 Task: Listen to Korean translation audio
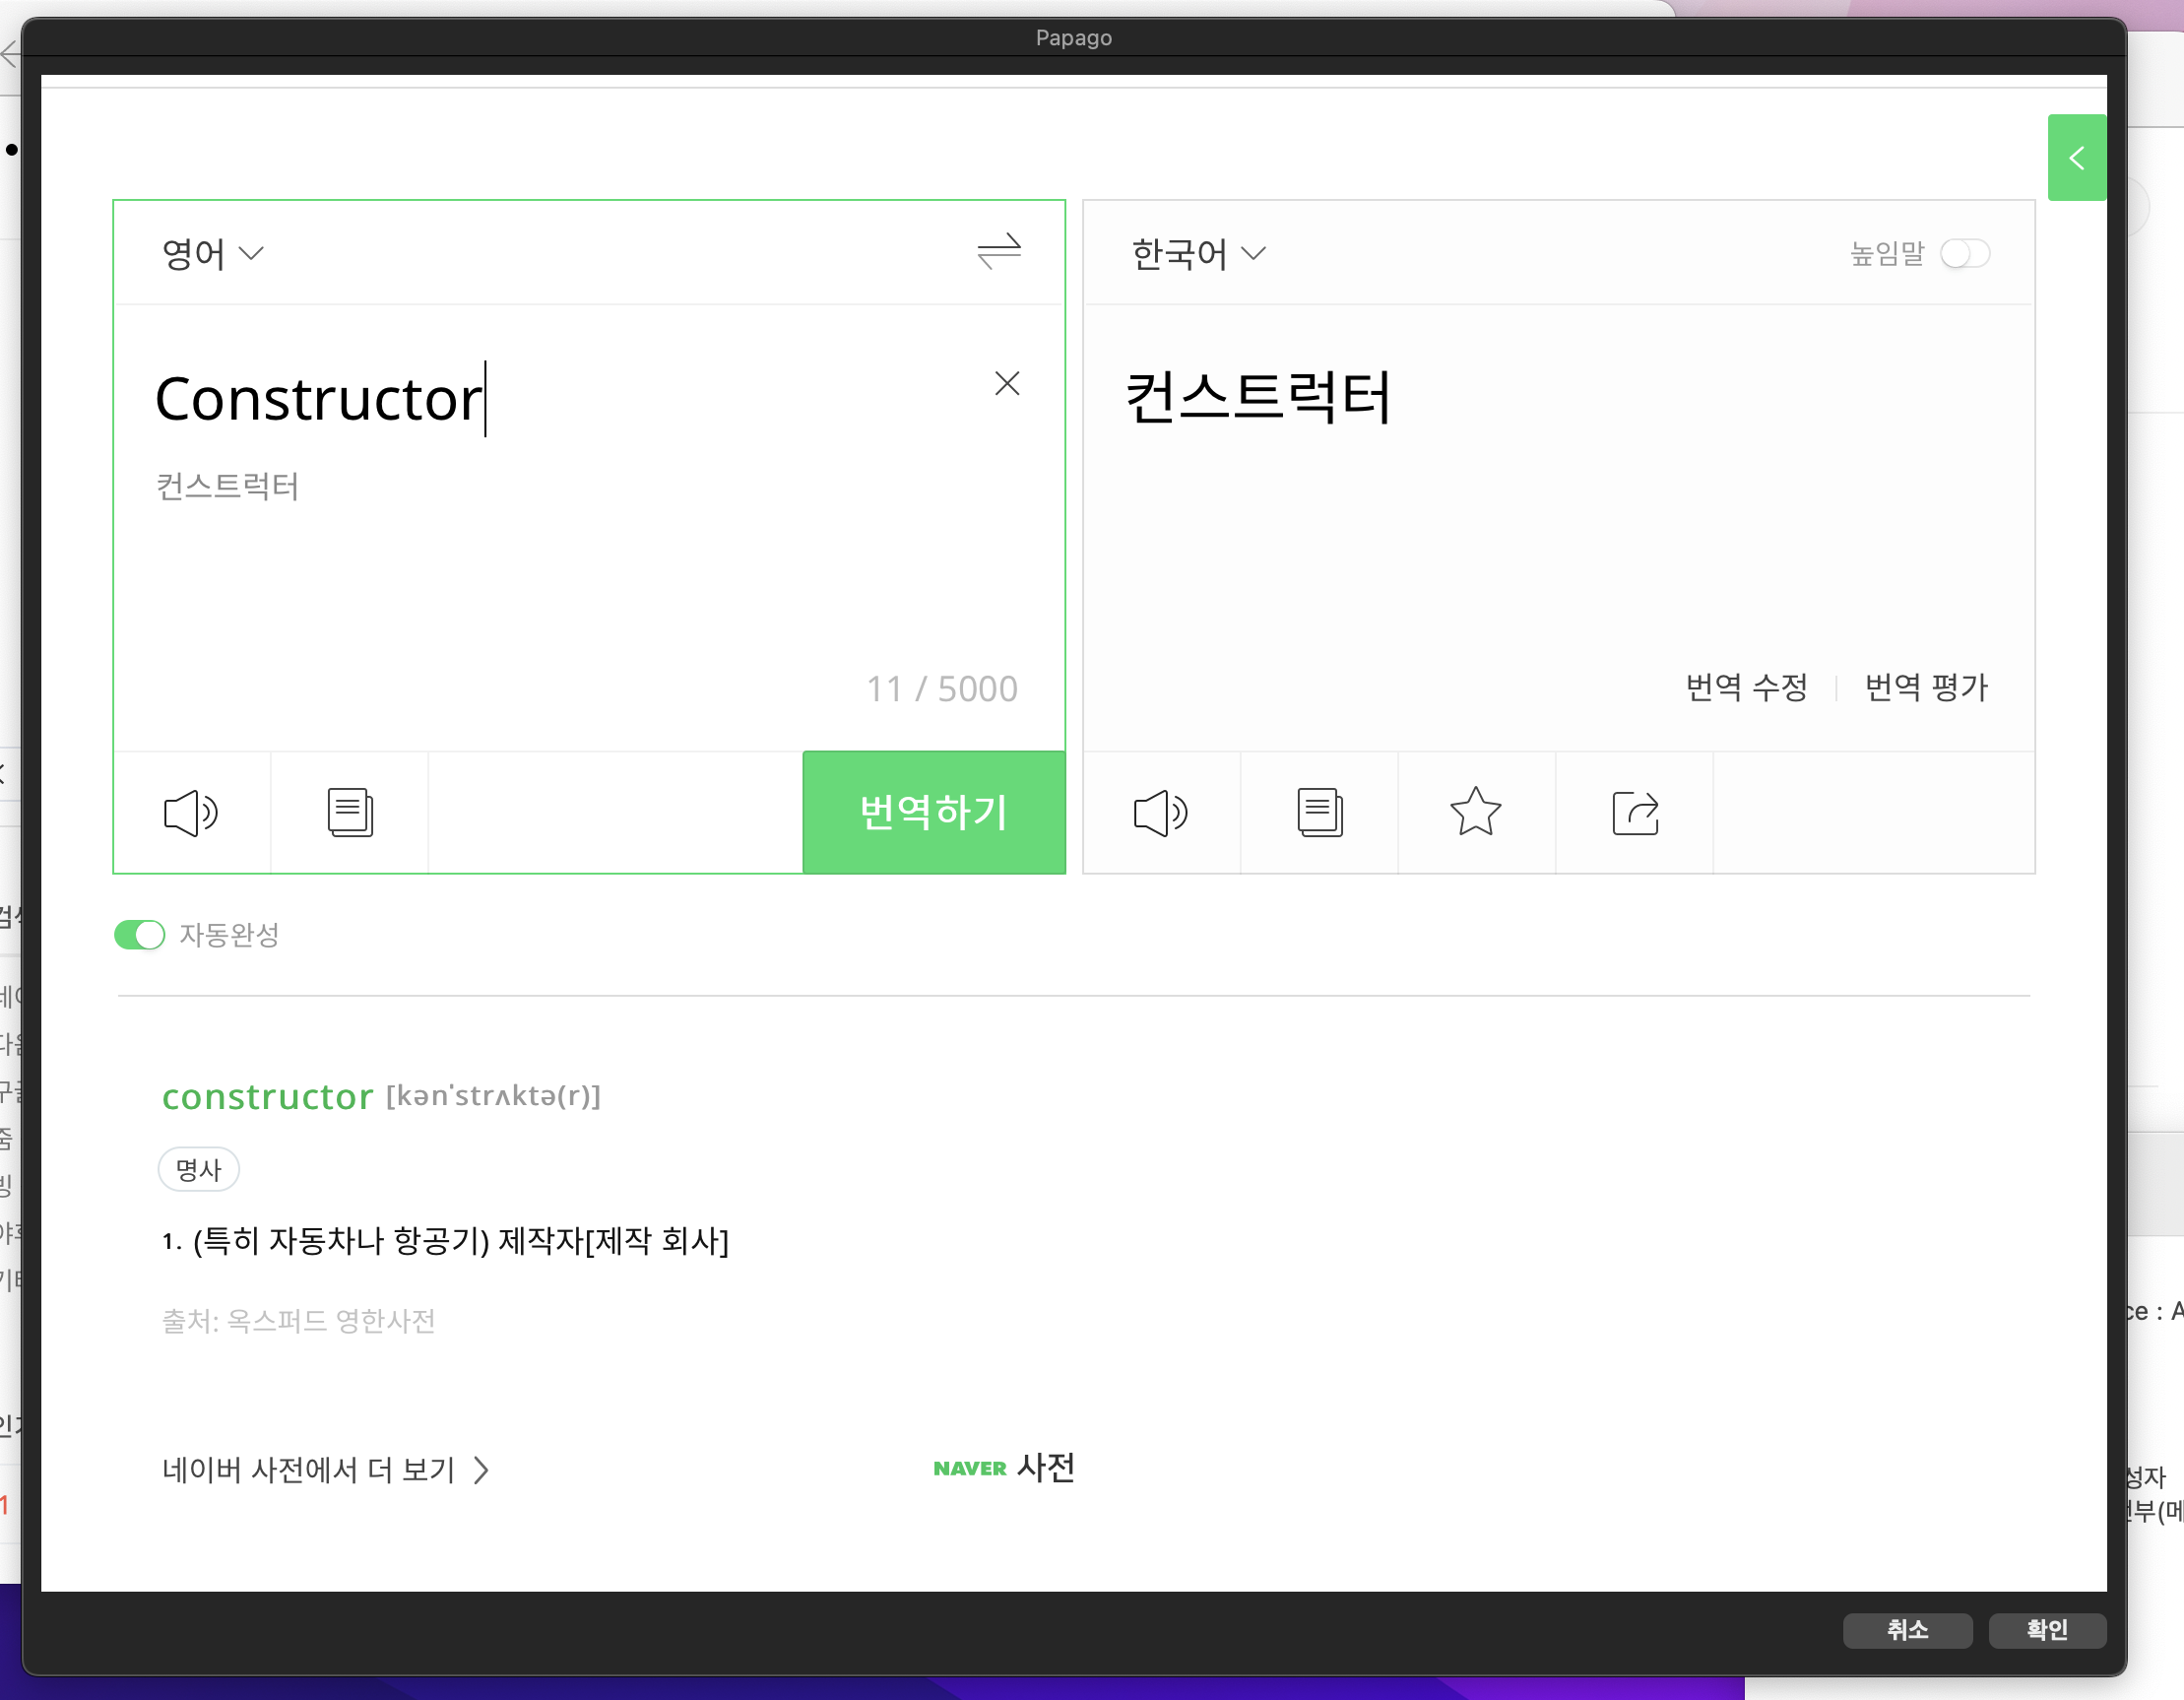tap(1160, 812)
